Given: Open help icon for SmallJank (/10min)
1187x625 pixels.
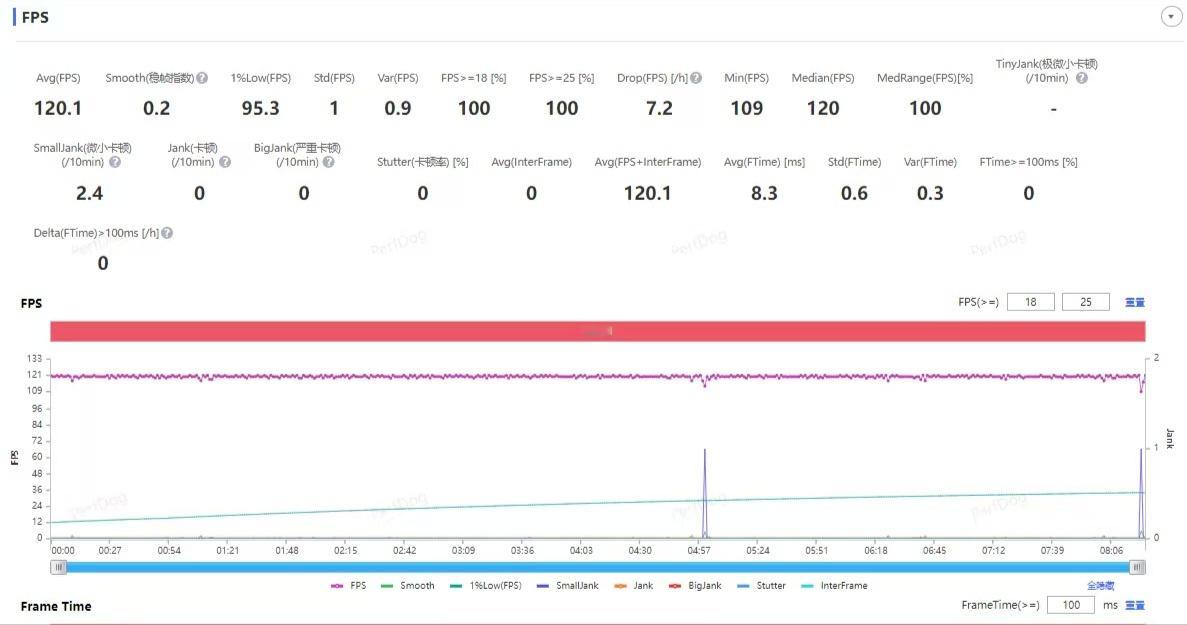Looking at the screenshot, I should [x=115, y=162].
